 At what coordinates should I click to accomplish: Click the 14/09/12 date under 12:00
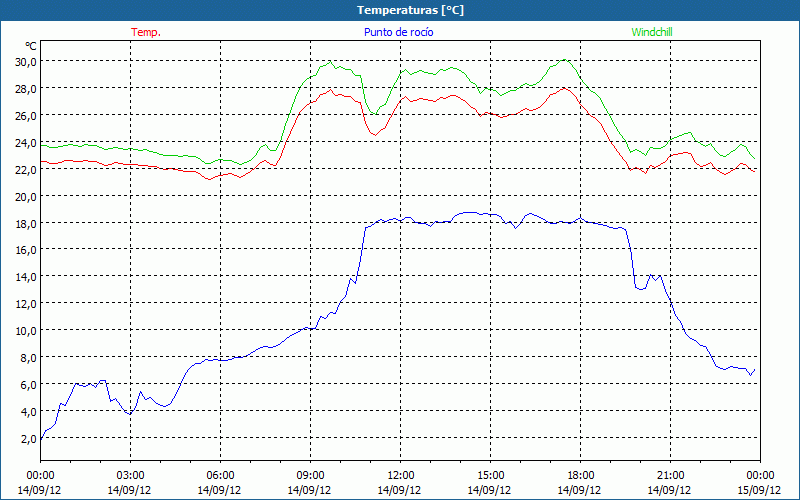point(399,490)
